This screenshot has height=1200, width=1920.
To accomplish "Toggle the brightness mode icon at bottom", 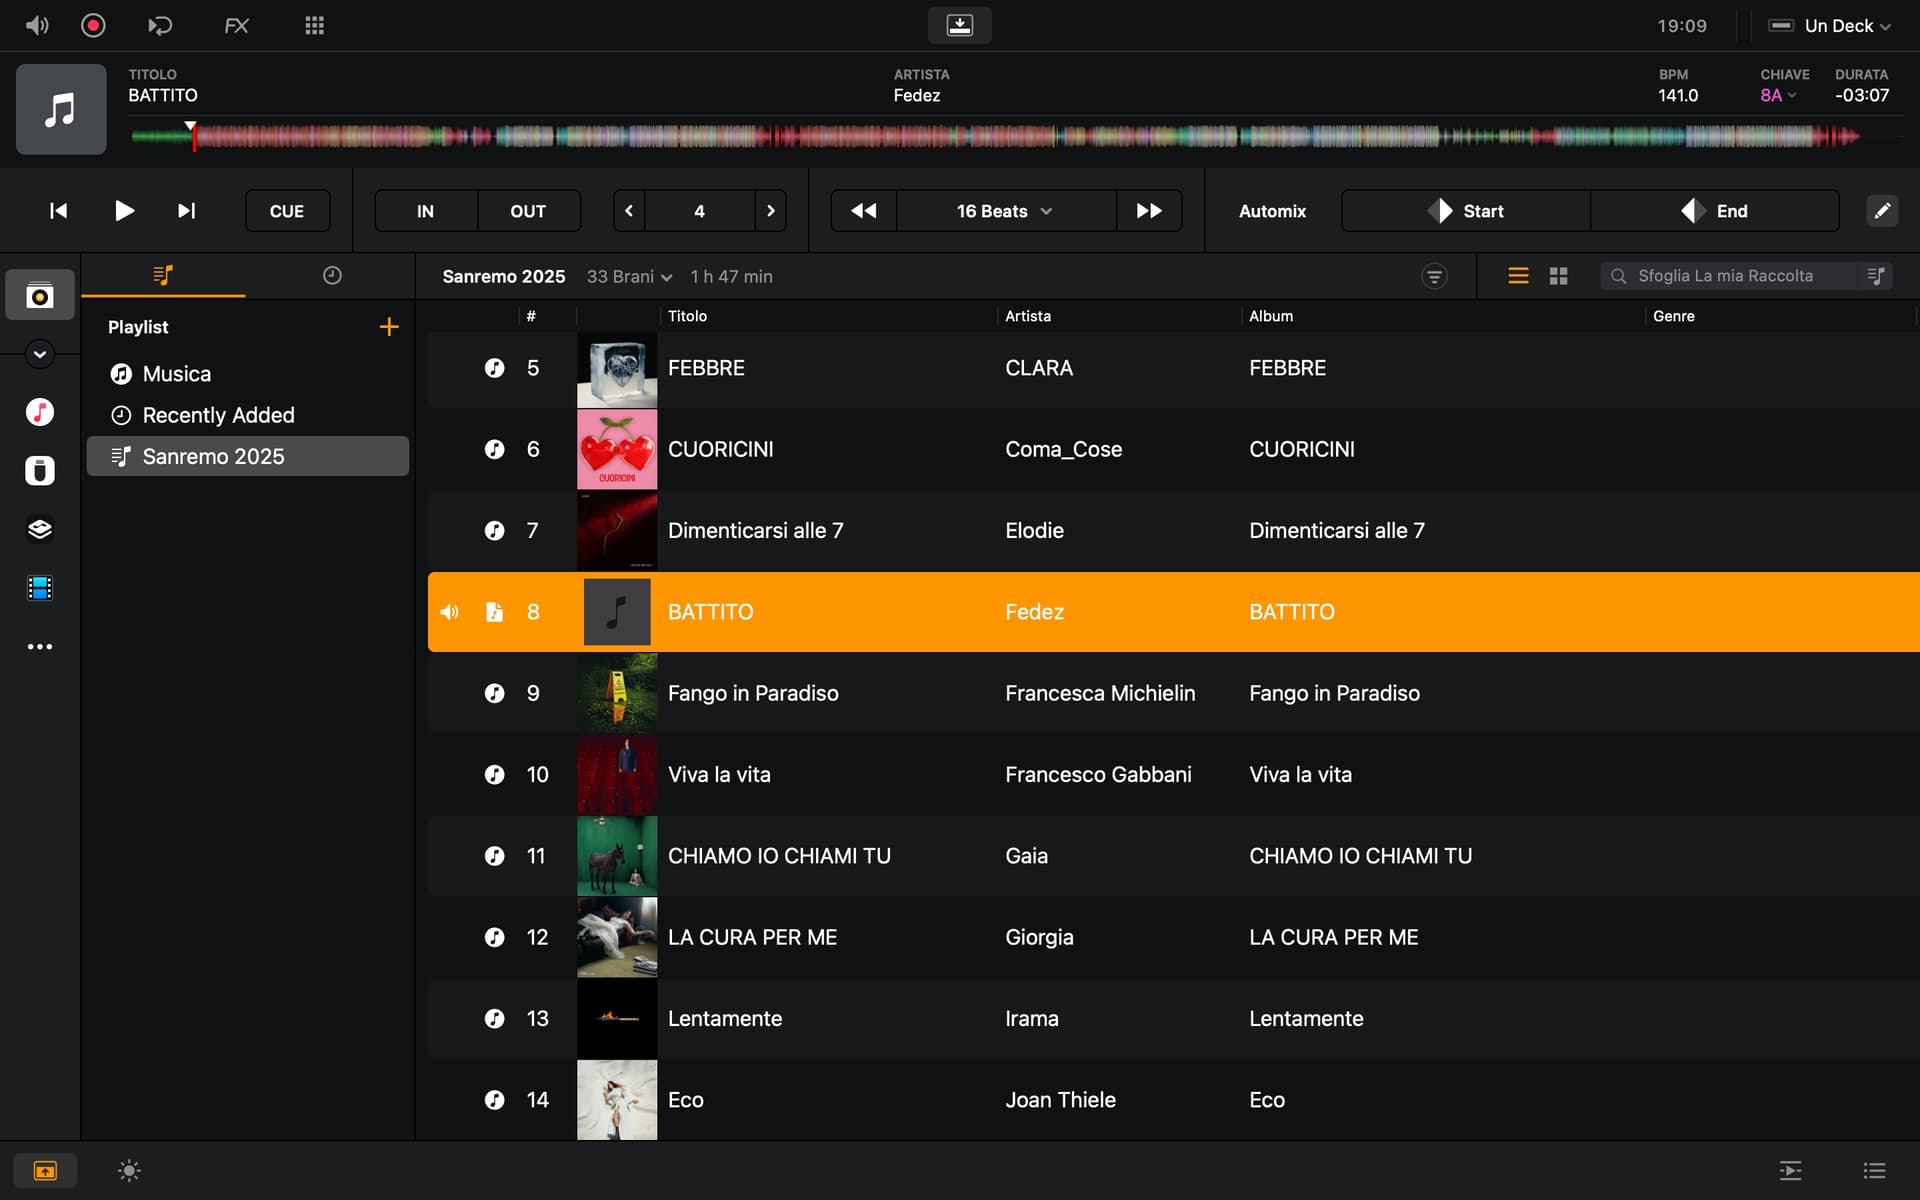I will point(129,1170).
